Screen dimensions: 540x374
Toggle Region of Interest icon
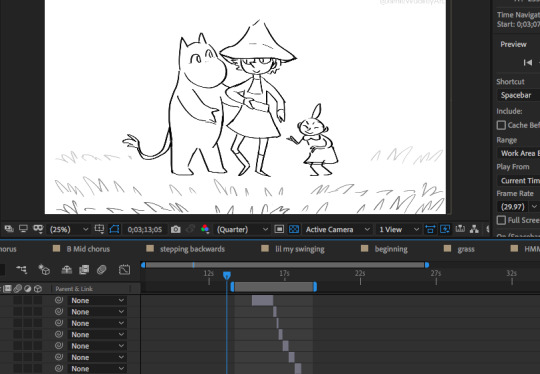tap(279, 229)
